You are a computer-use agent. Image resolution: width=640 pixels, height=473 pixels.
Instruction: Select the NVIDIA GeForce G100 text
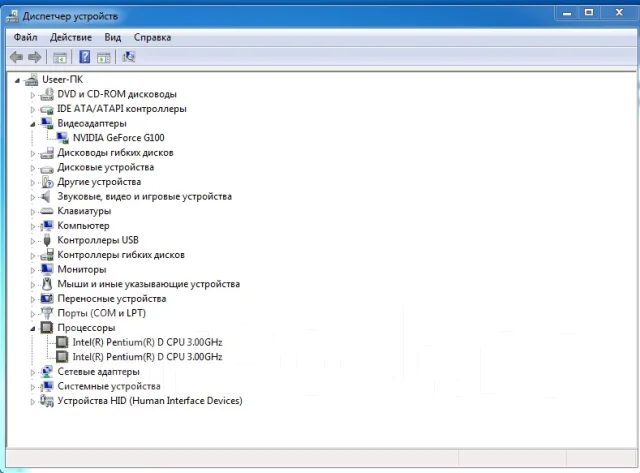pyautogui.click(x=118, y=138)
